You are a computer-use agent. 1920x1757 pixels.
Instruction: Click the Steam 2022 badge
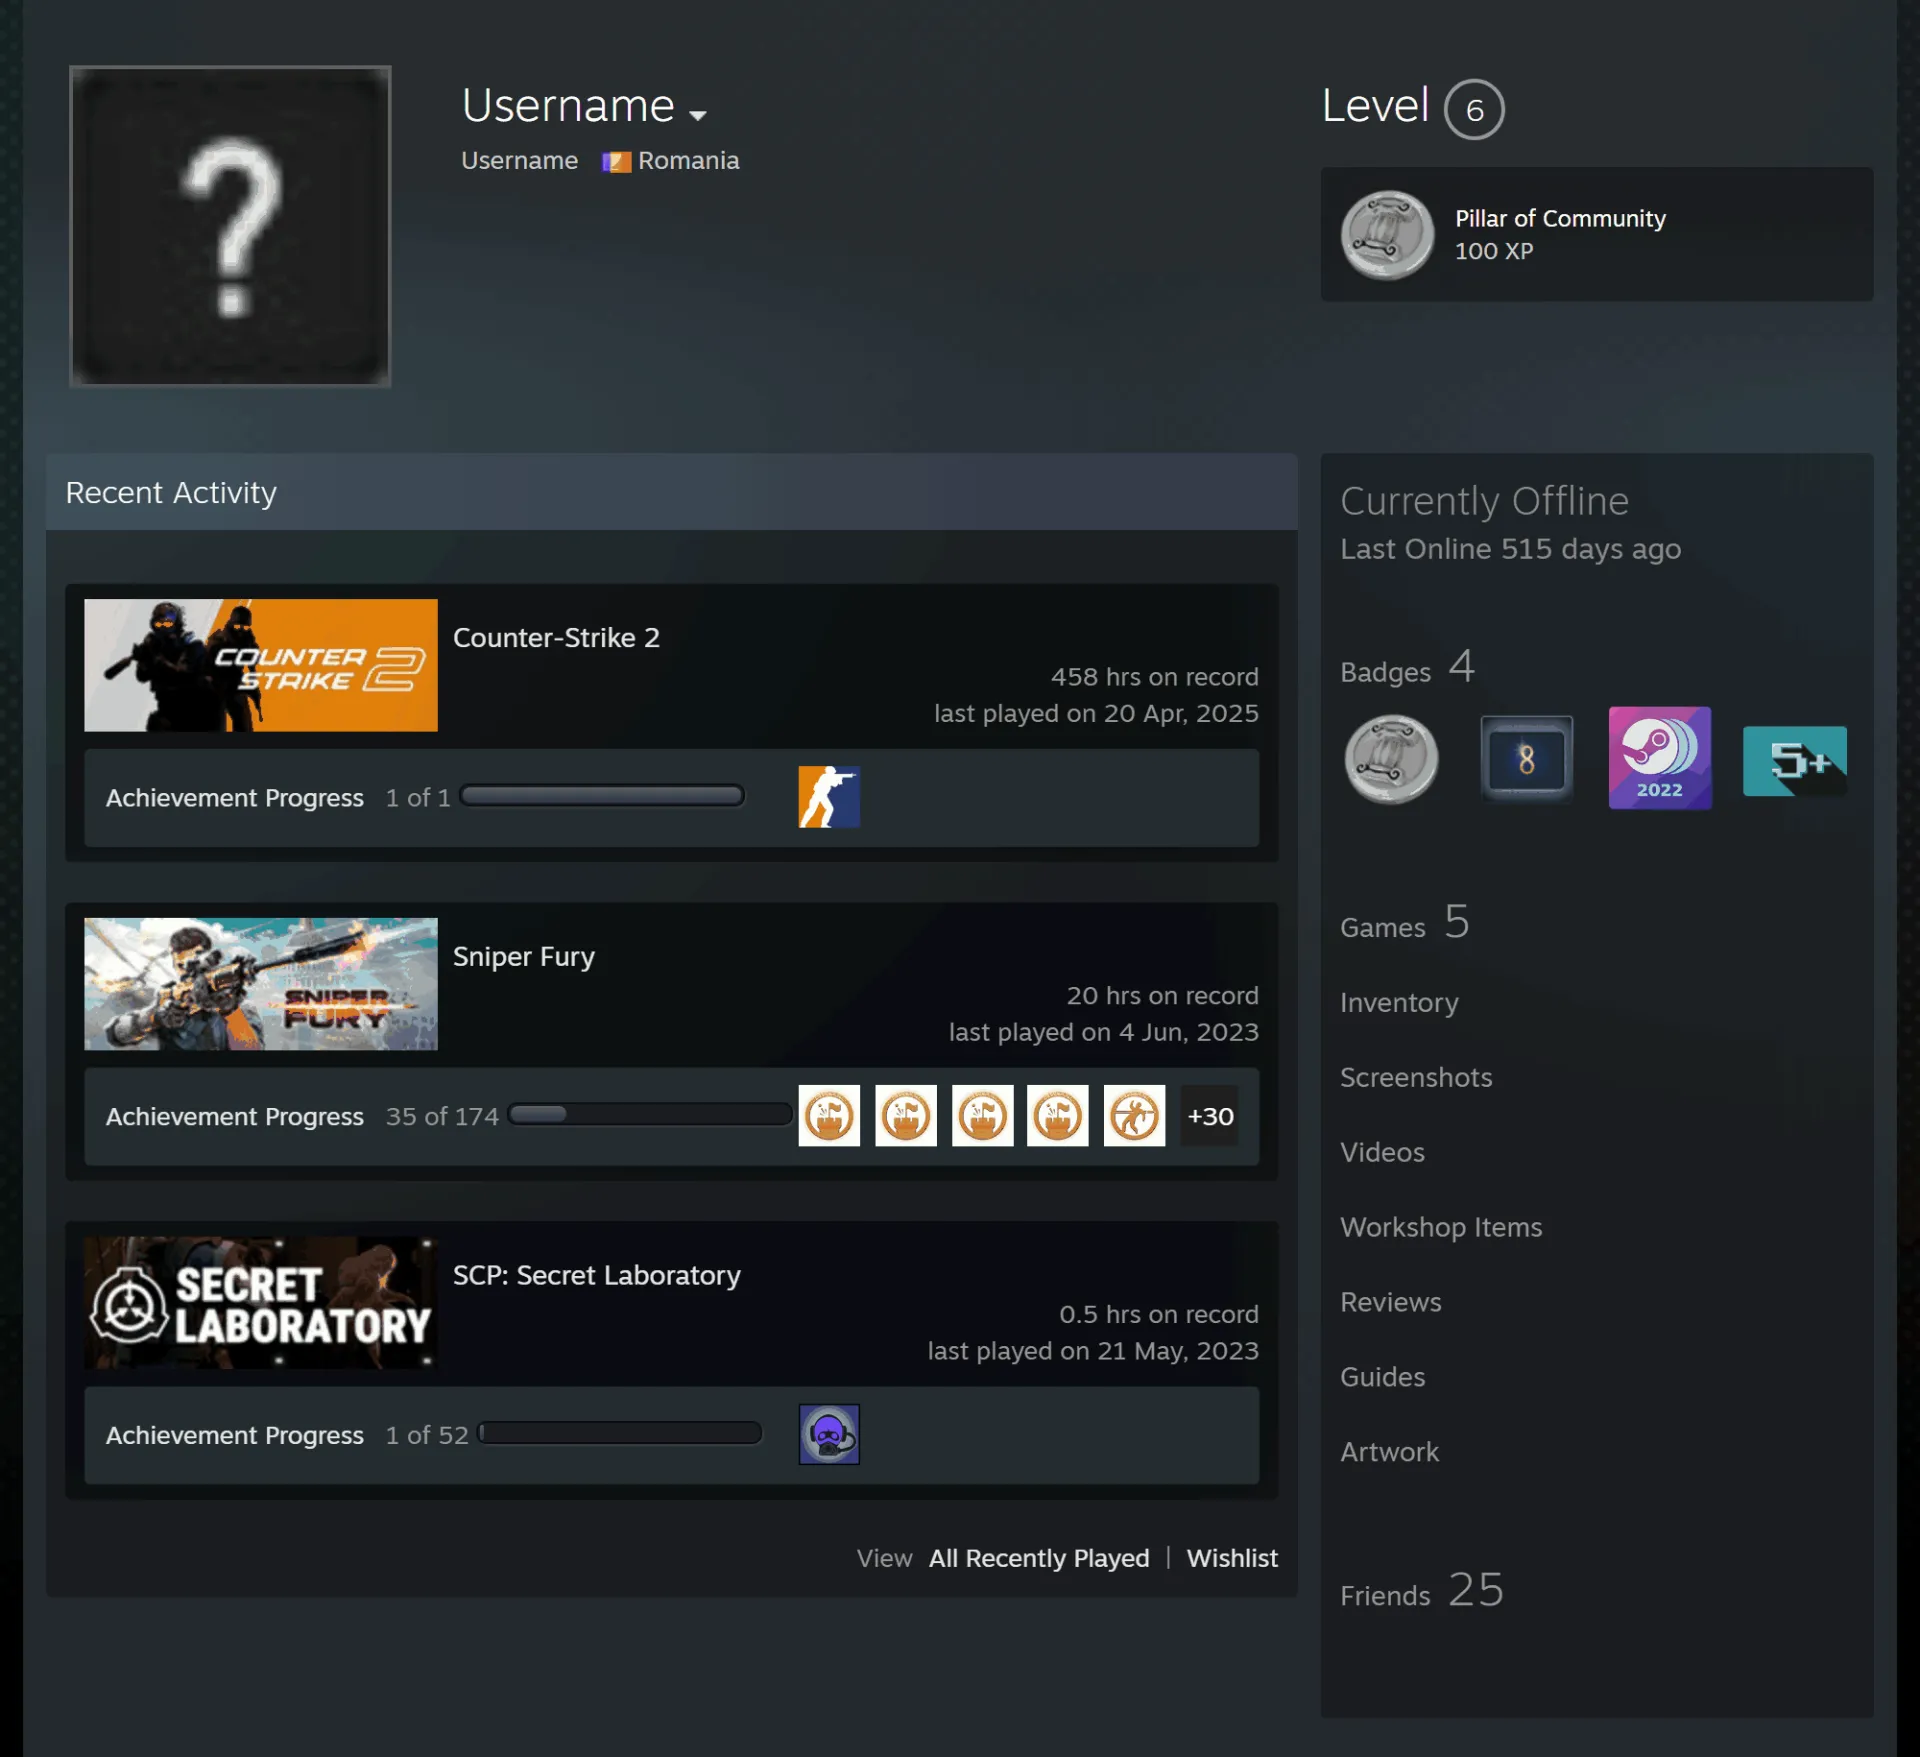tap(1660, 758)
